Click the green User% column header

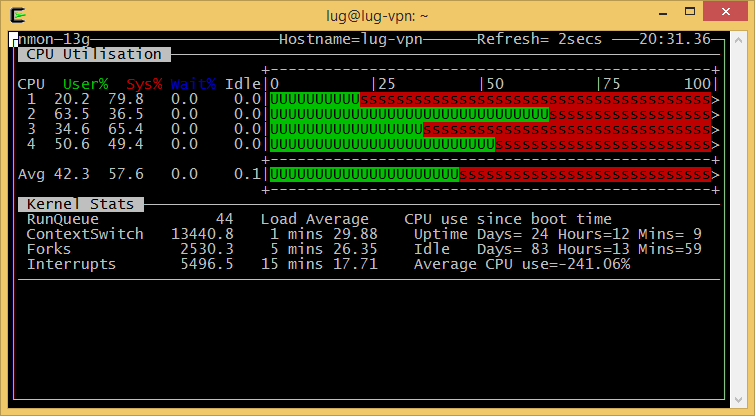(x=85, y=84)
